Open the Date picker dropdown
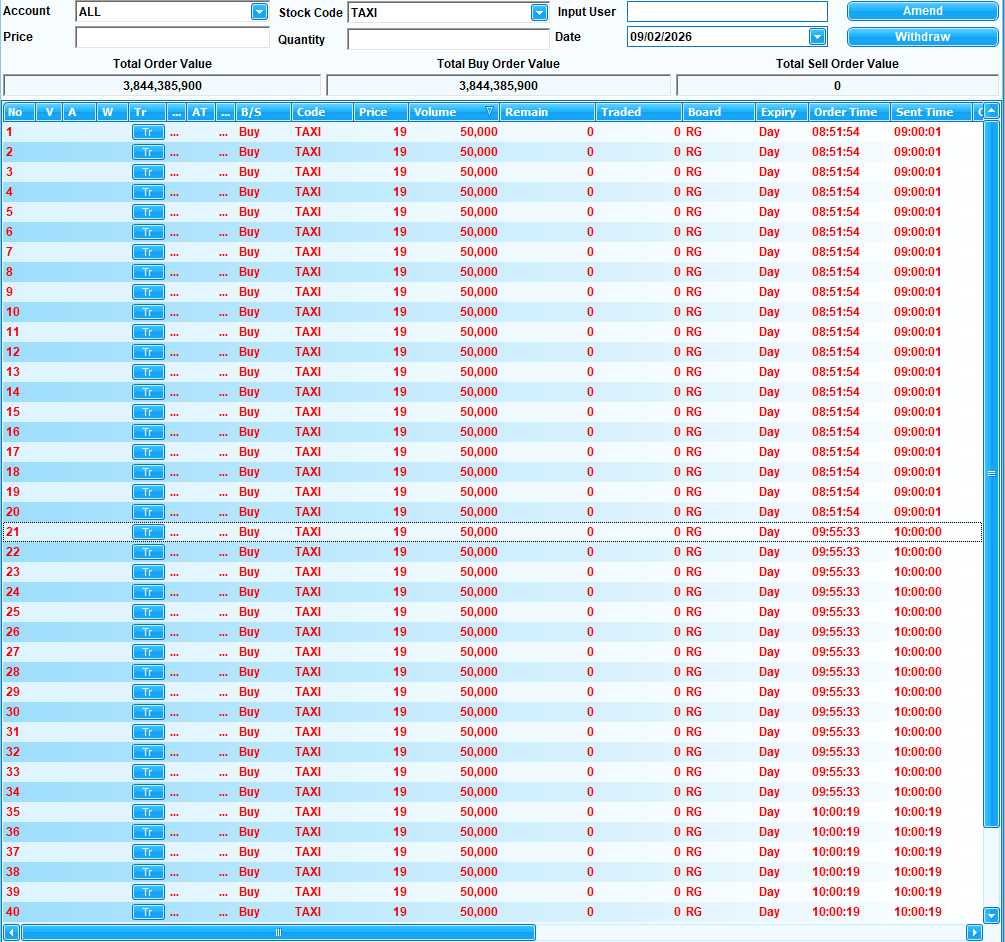Screen dimensions: 1005x942 pos(817,37)
